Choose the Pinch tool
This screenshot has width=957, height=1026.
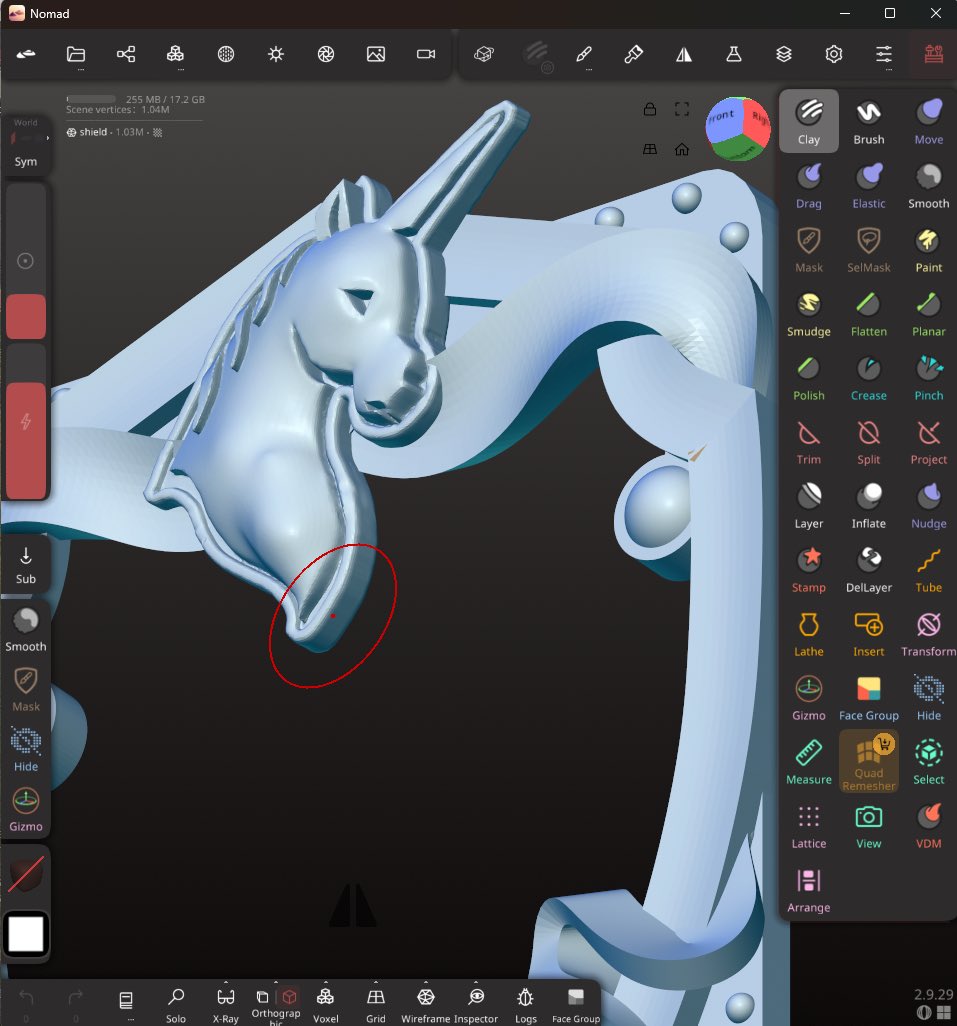[929, 378]
